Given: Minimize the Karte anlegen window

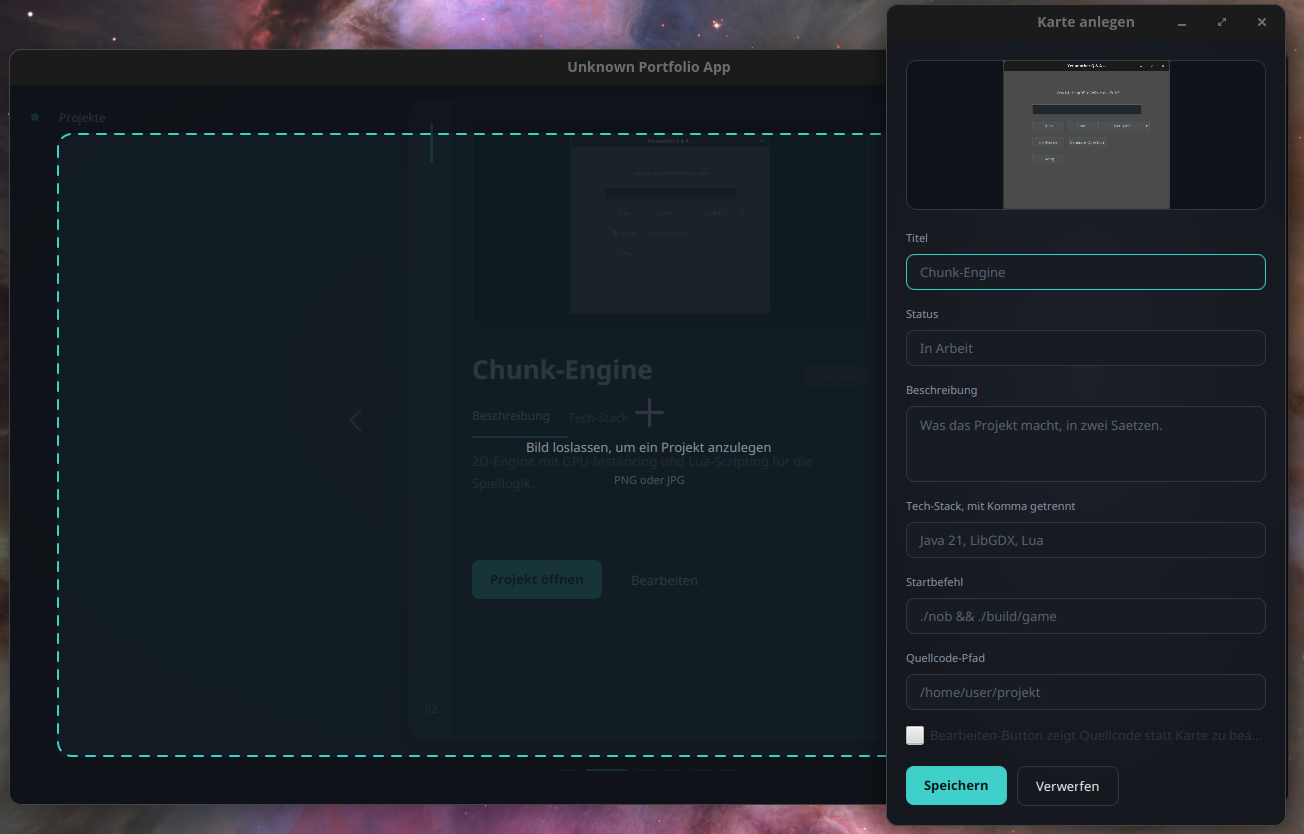Looking at the screenshot, I should tap(1182, 22).
